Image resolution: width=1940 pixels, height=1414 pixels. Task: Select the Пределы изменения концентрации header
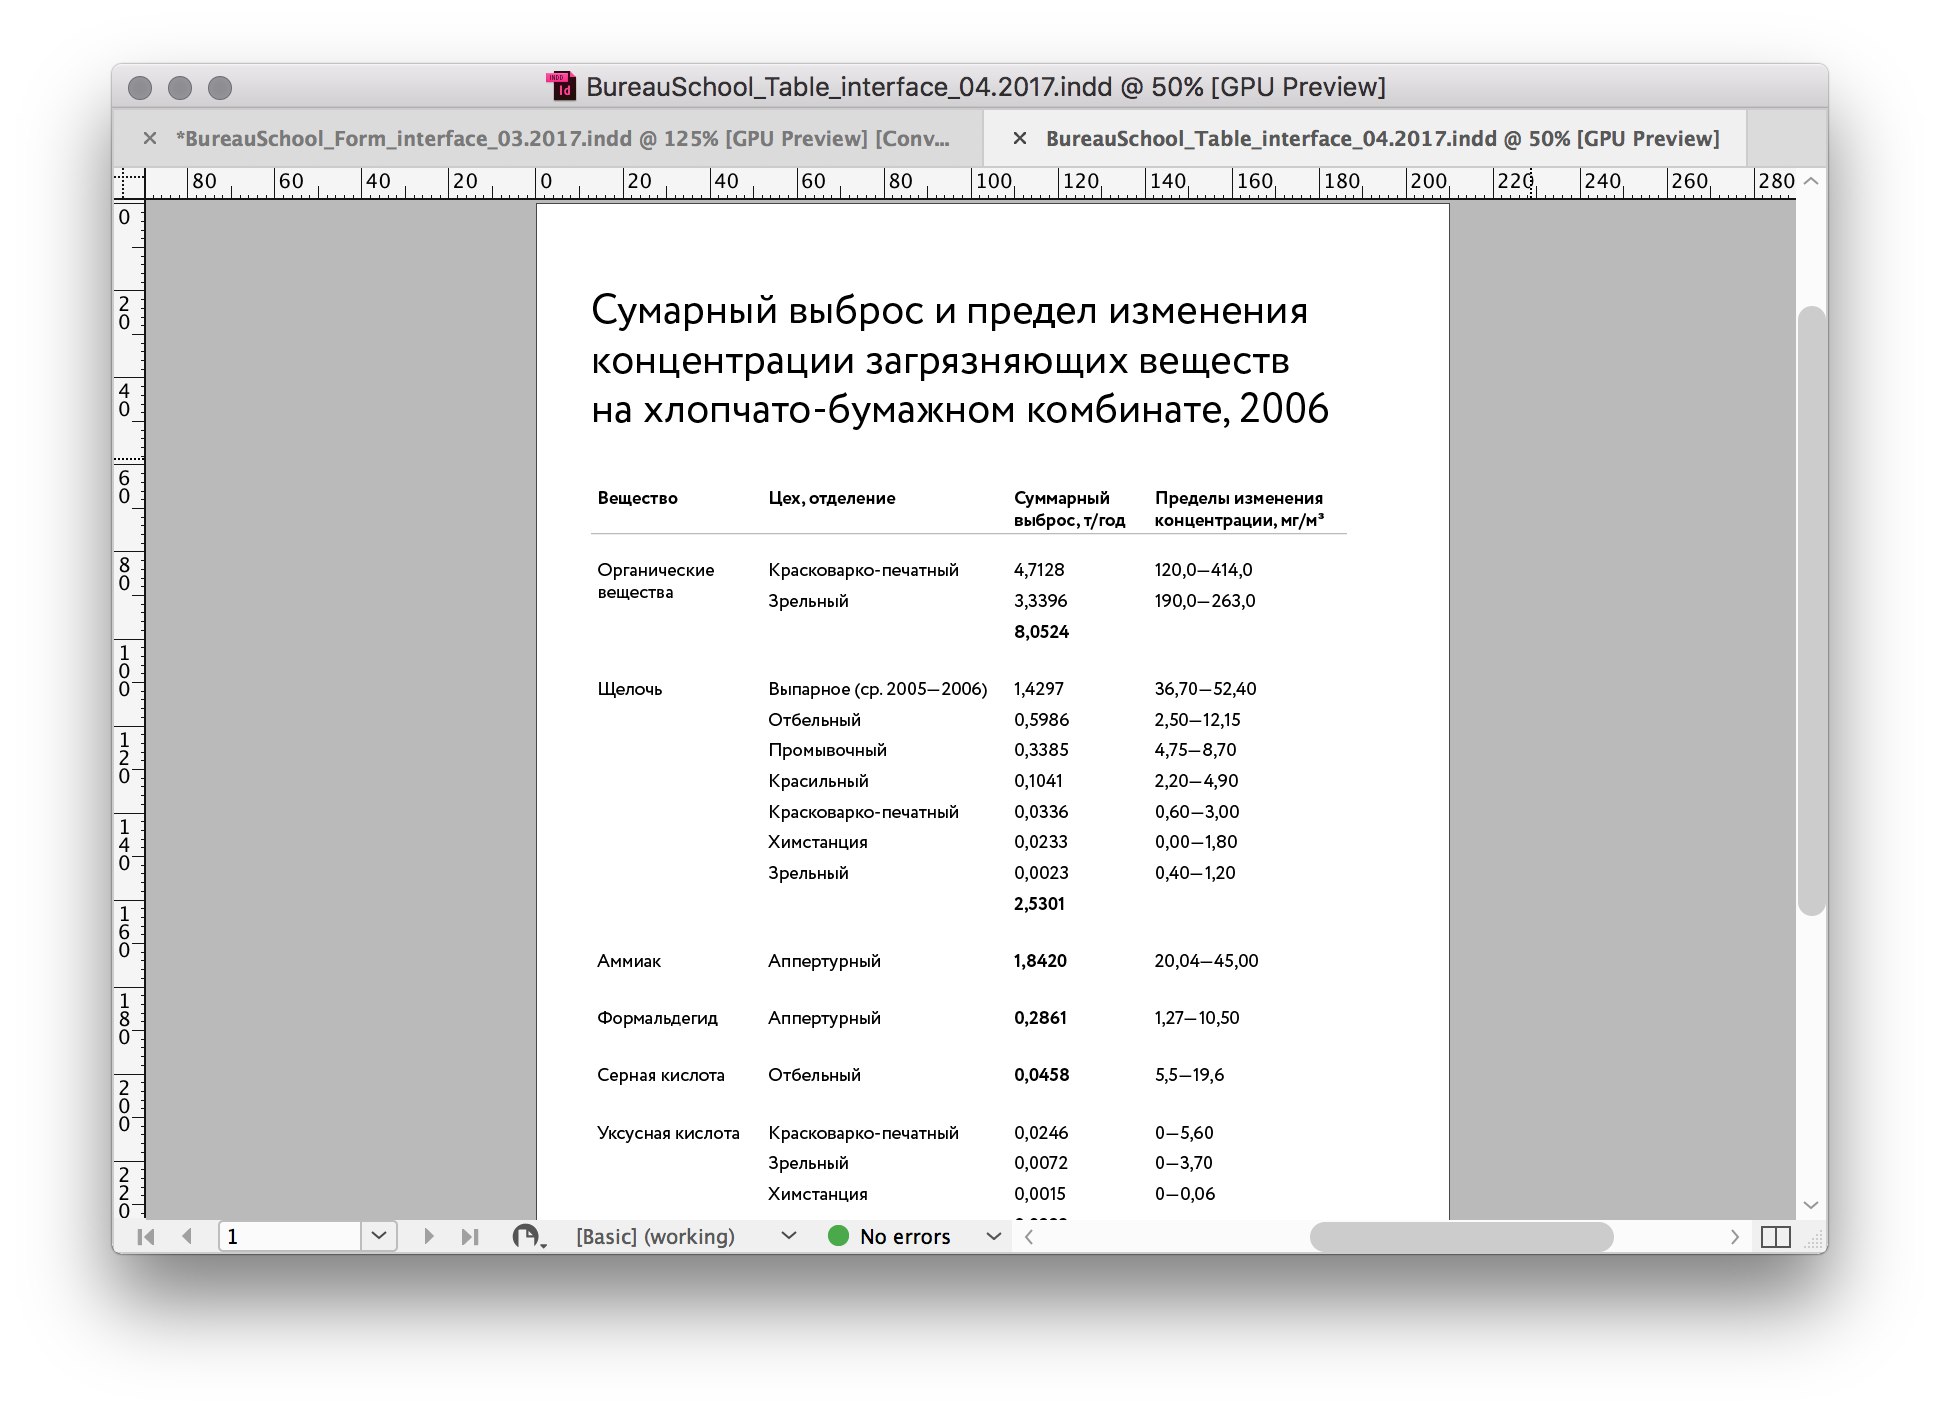[1239, 509]
